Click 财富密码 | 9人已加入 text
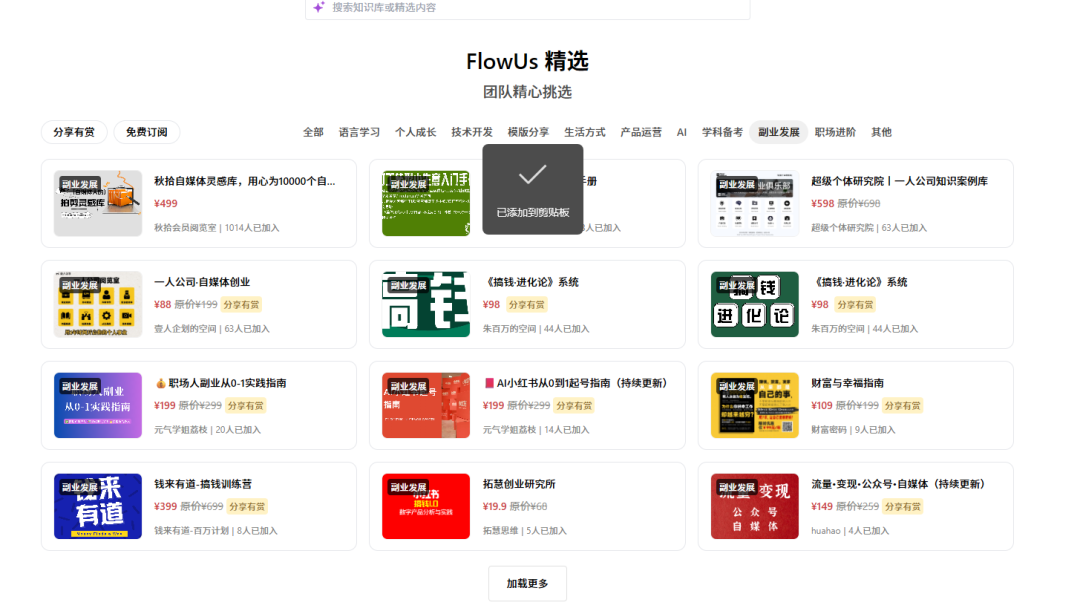This screenshot has width=1080, height=614. [x=853, y=429]
